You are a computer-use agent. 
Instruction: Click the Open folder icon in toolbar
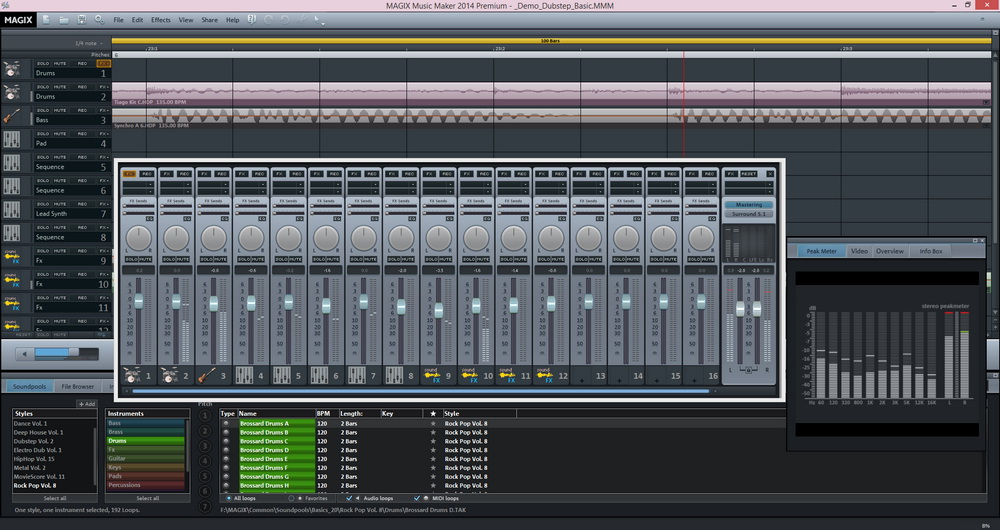[64, 20]
